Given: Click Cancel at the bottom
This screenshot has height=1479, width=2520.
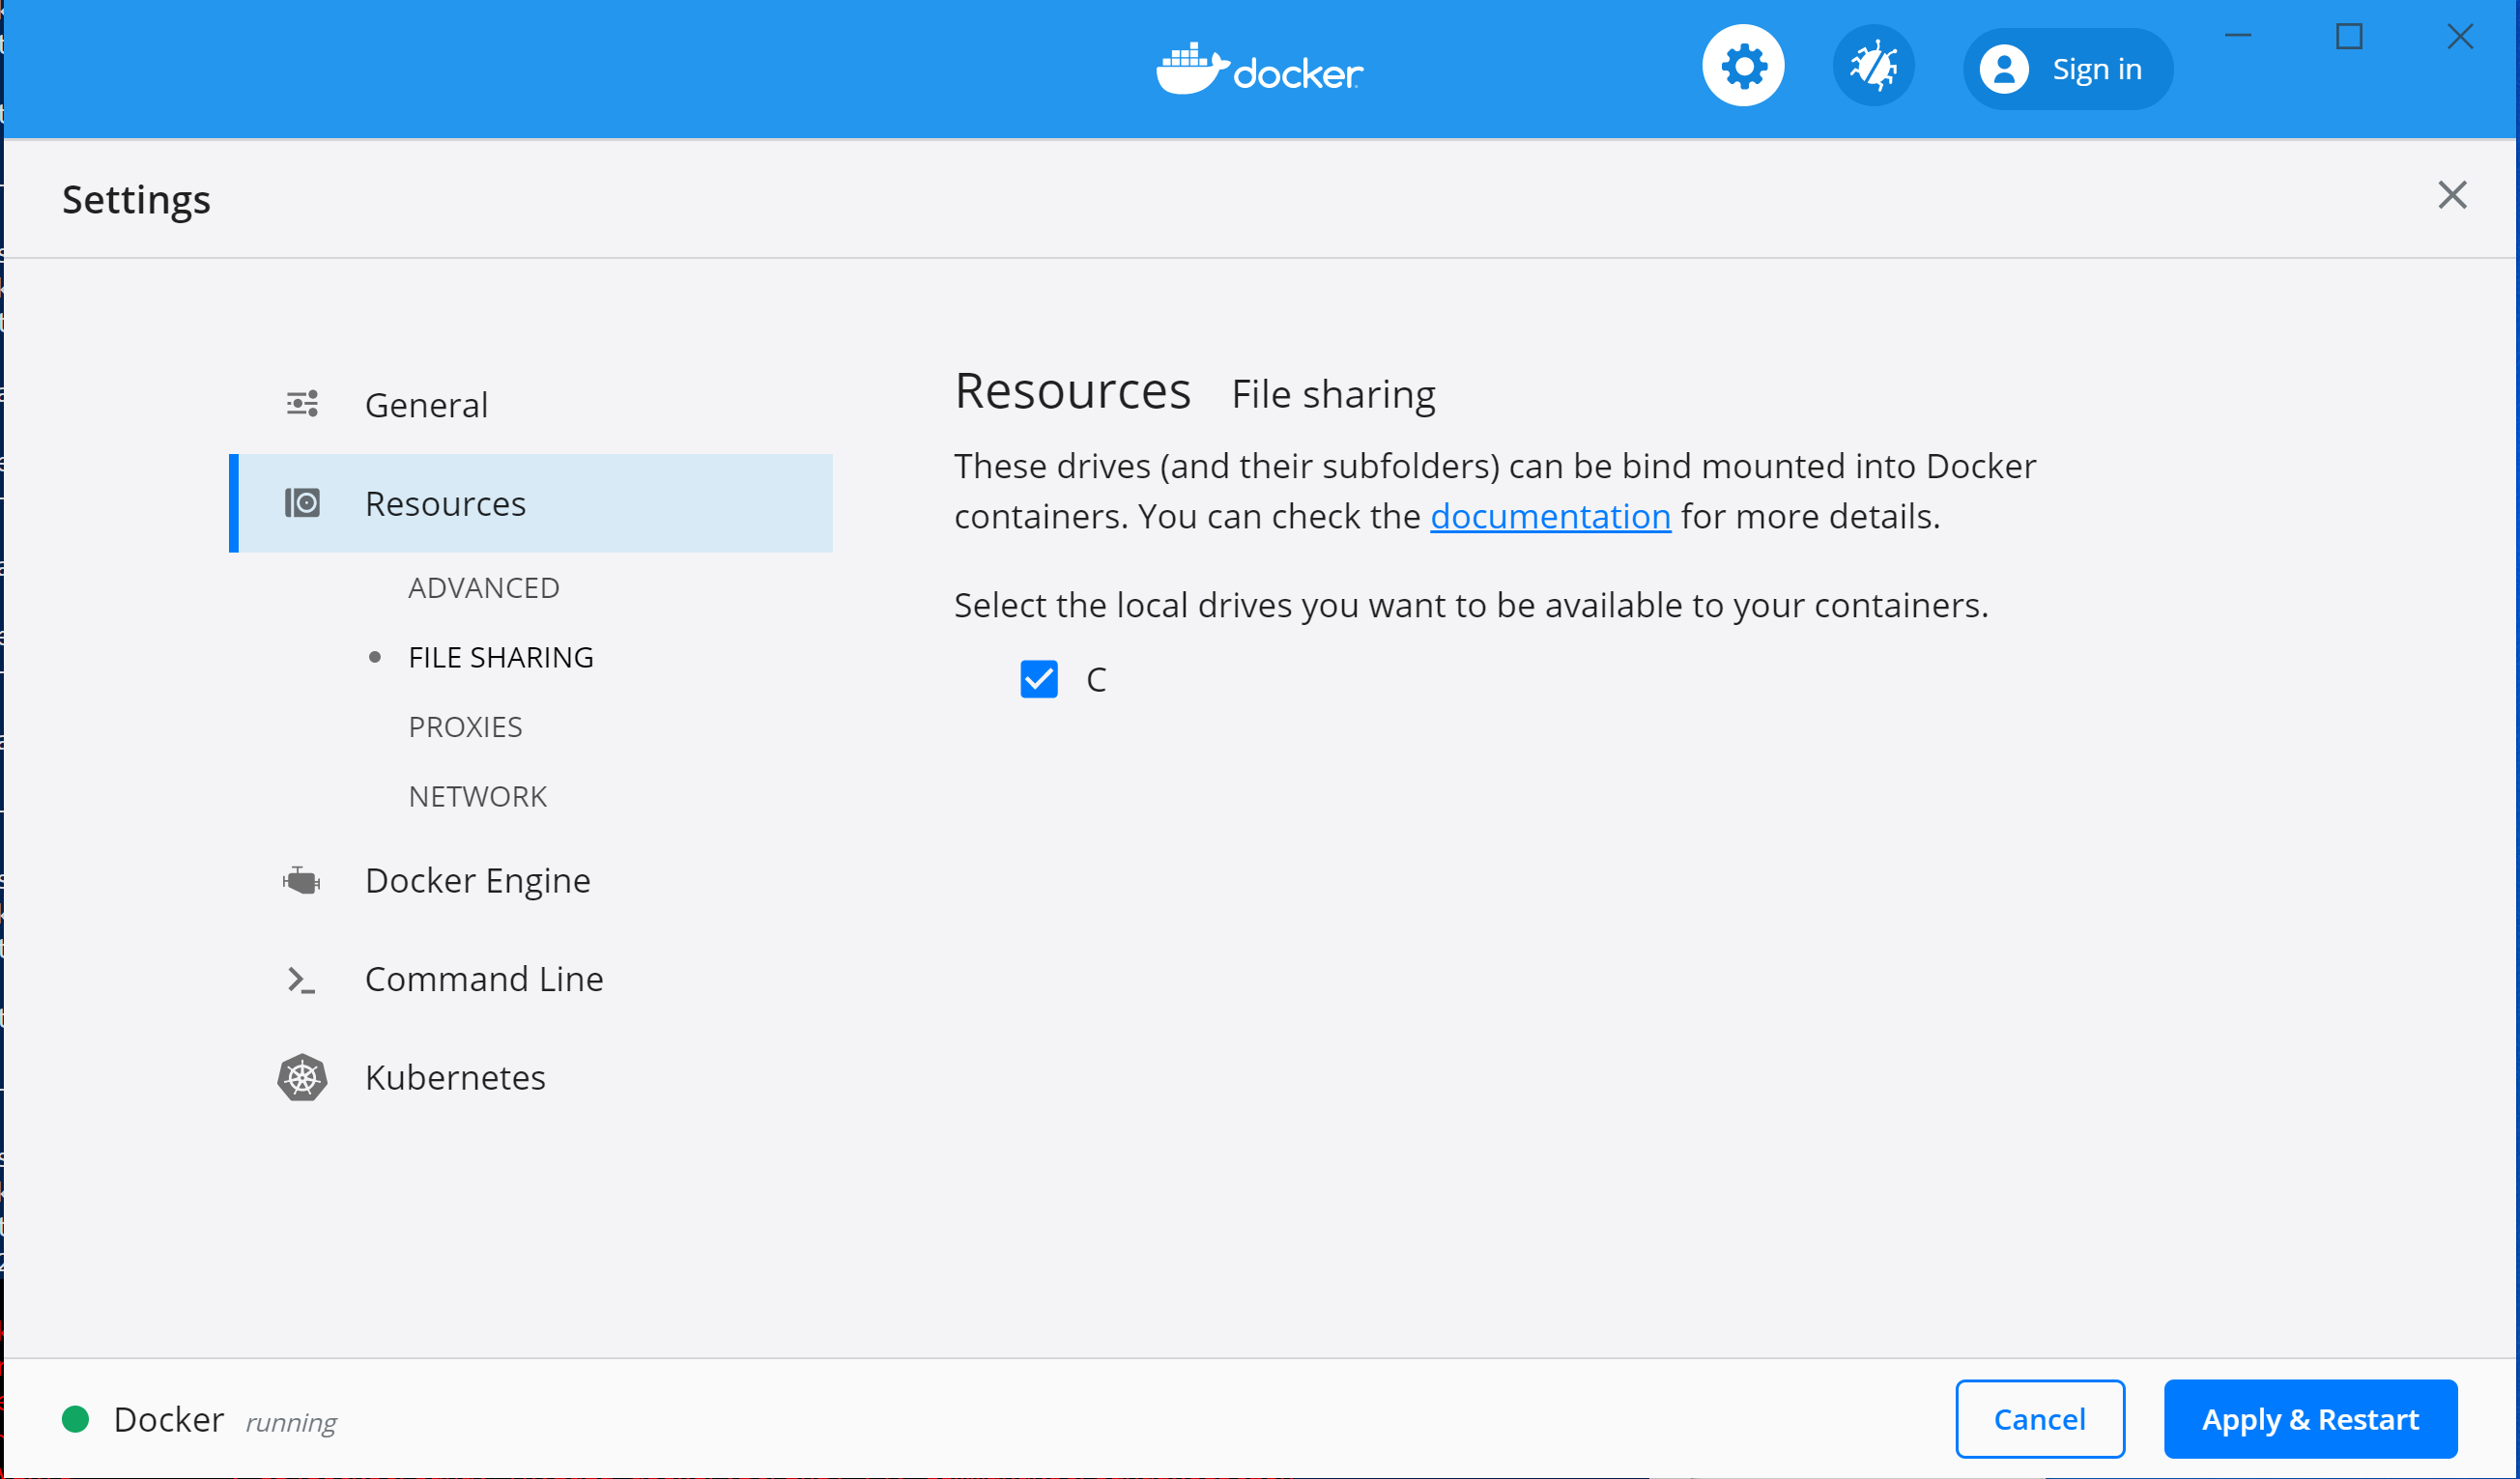Looking at the screenshot, I should [2039, 1419].
